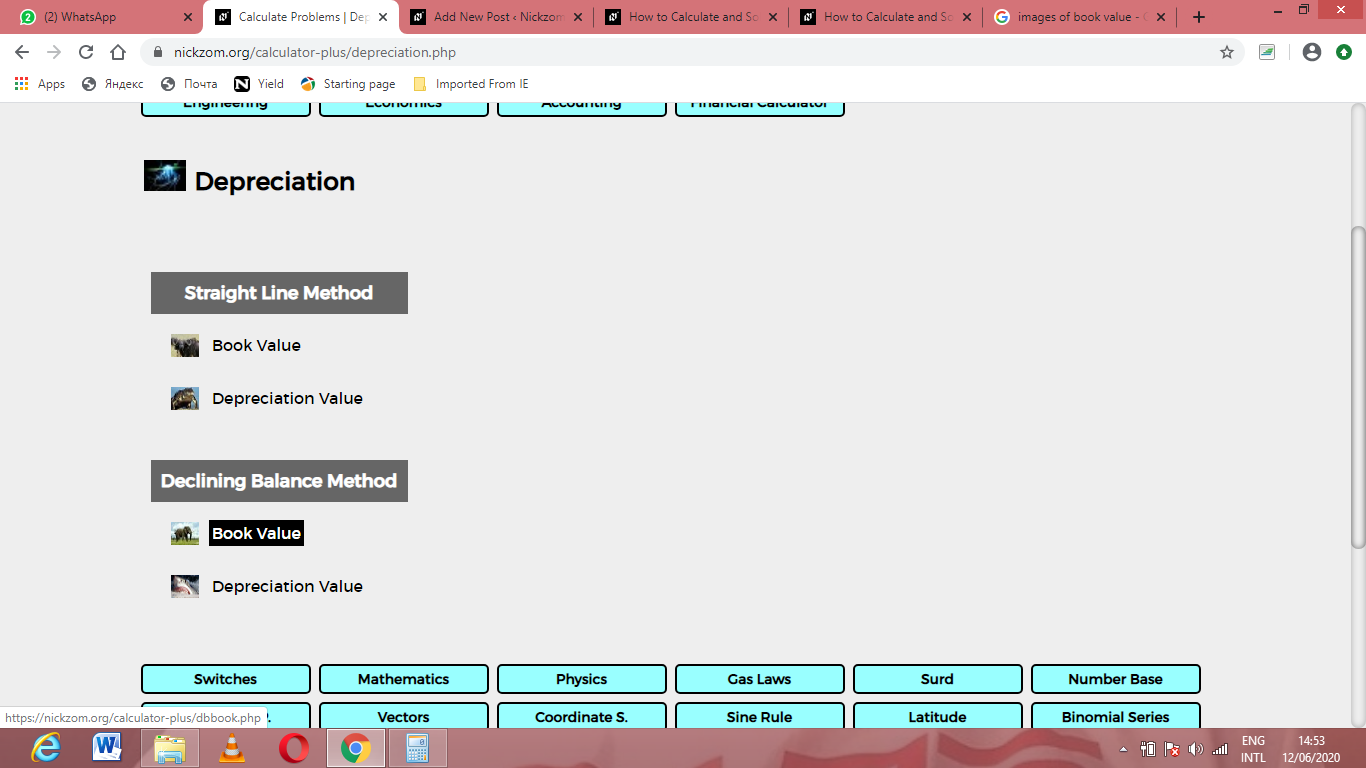
Task: Open the Yield bookmark
Action: tap(259, 84)
